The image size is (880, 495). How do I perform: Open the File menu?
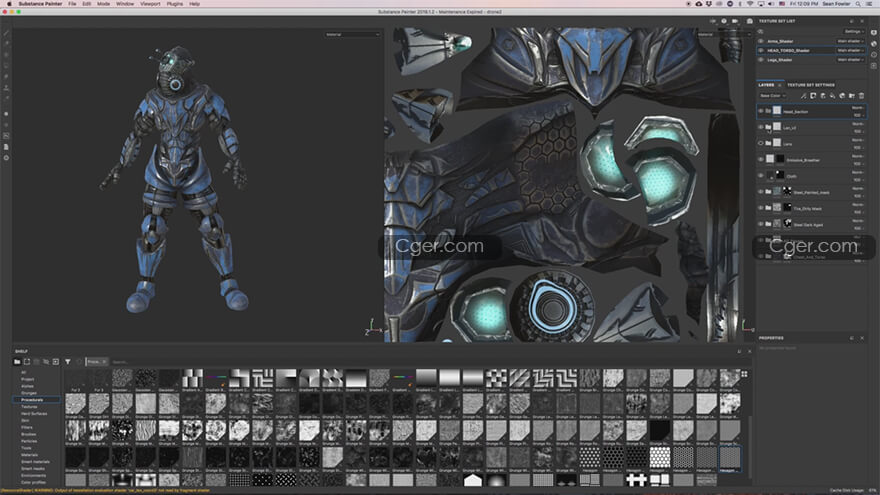72,4
